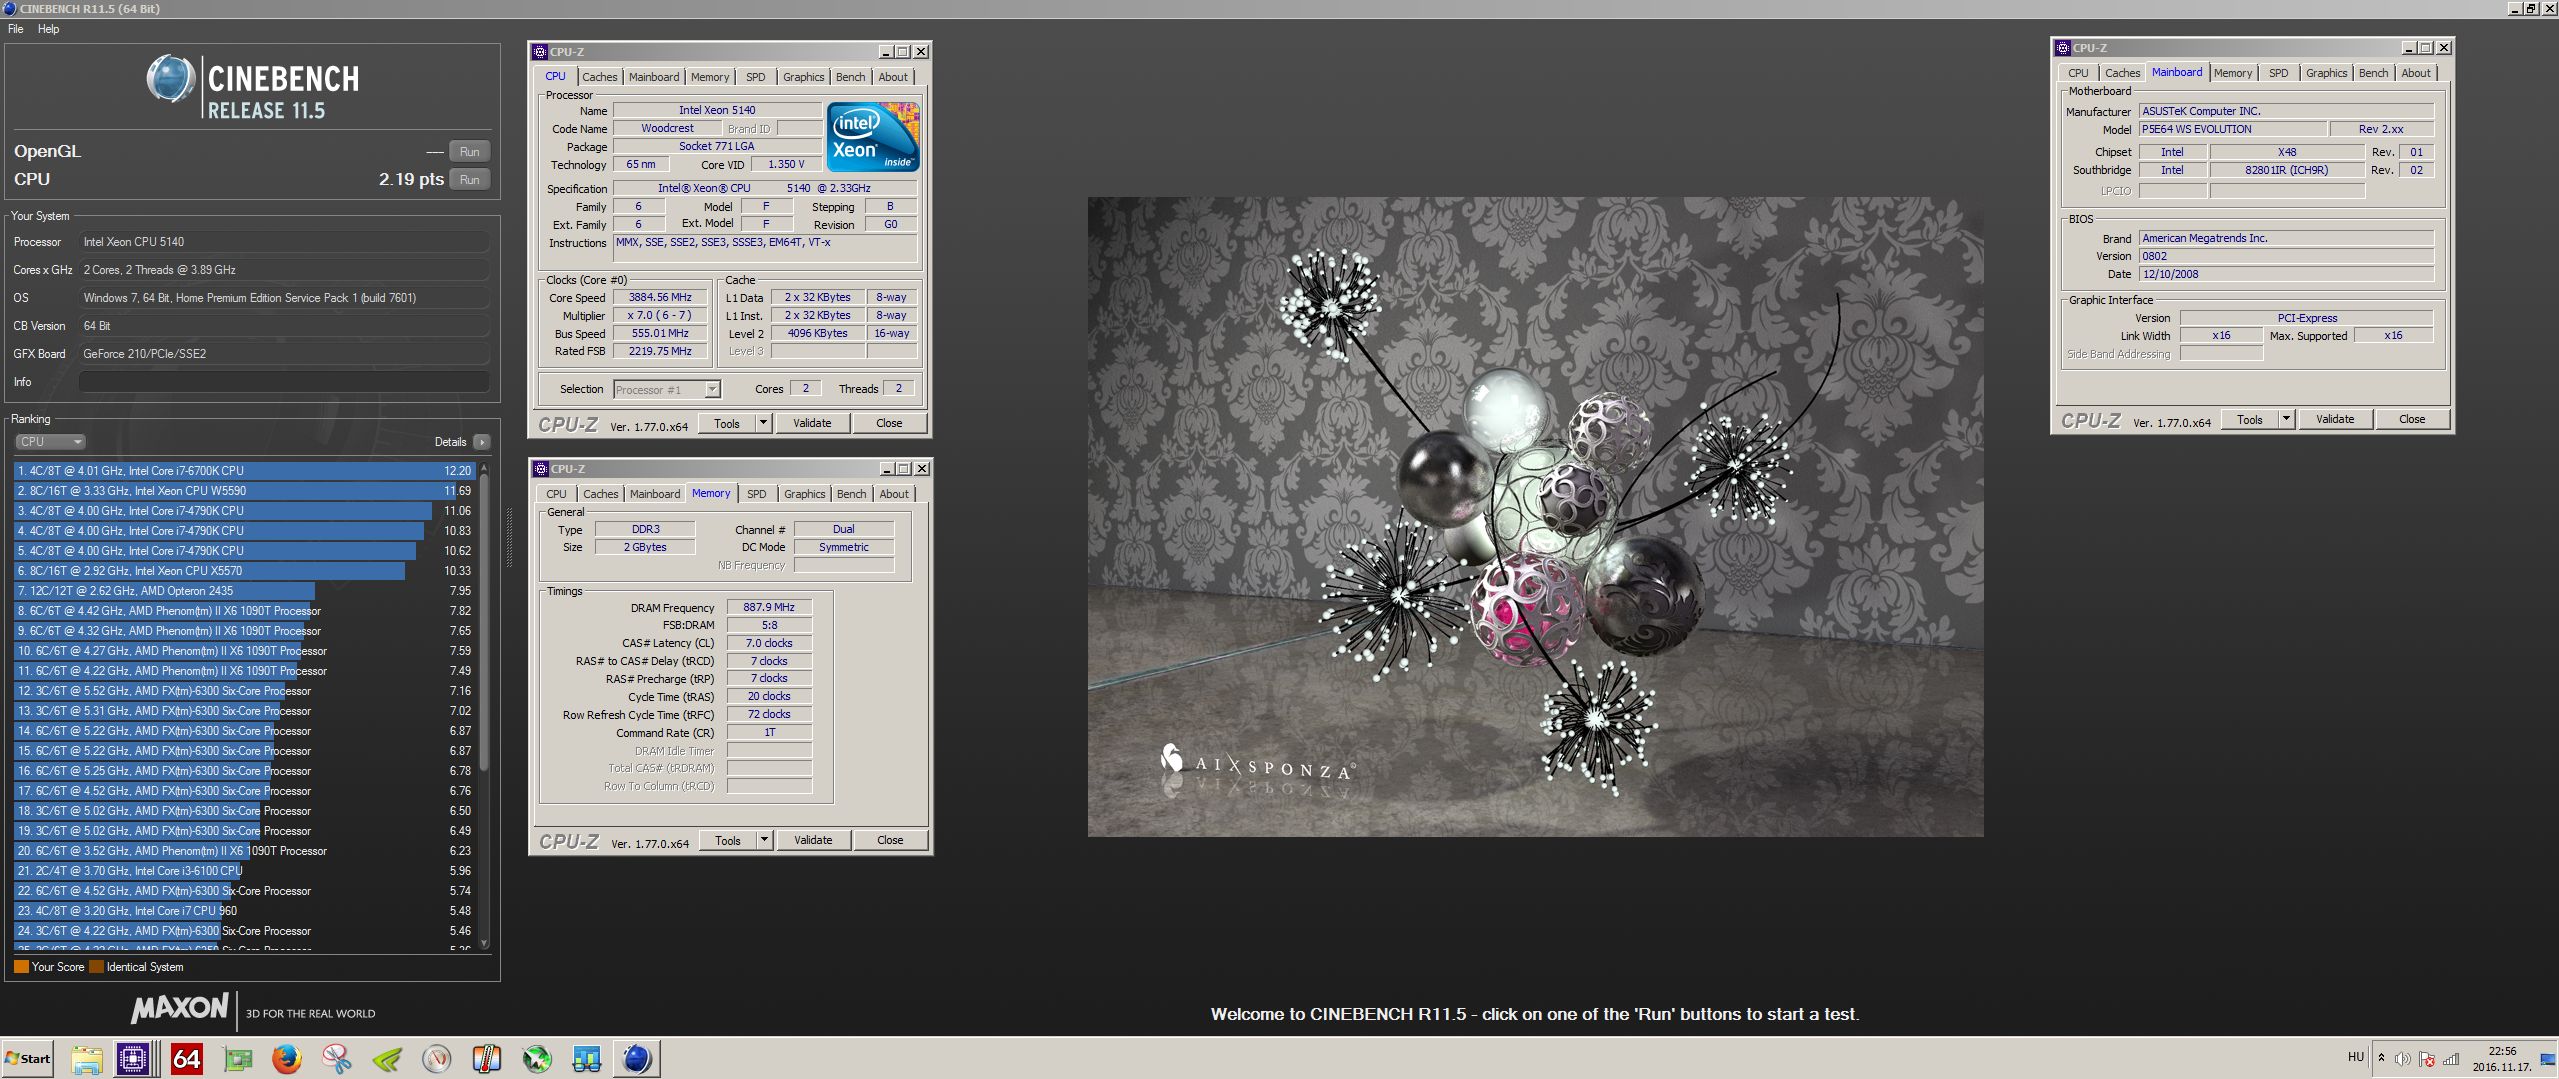Open Tools dropdown arrow in CPU-Z Mainboard window
2559x1079 pixels.
coord(2286,419)
